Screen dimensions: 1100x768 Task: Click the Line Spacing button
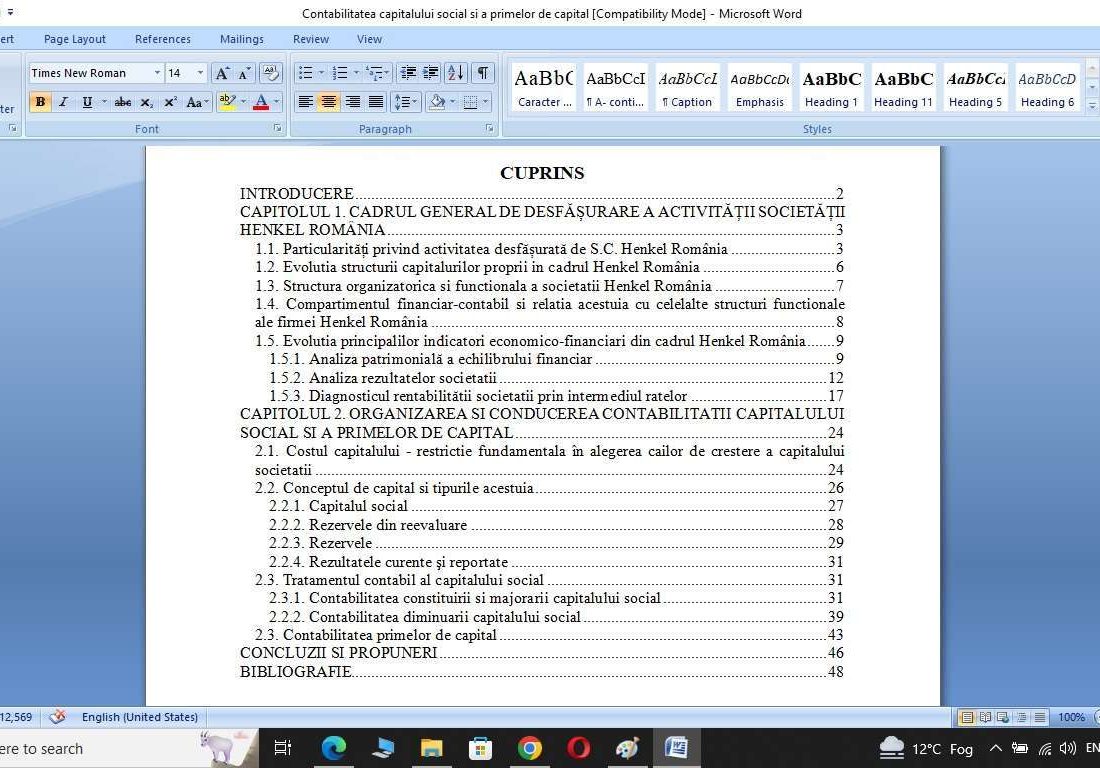pos(405,102)
